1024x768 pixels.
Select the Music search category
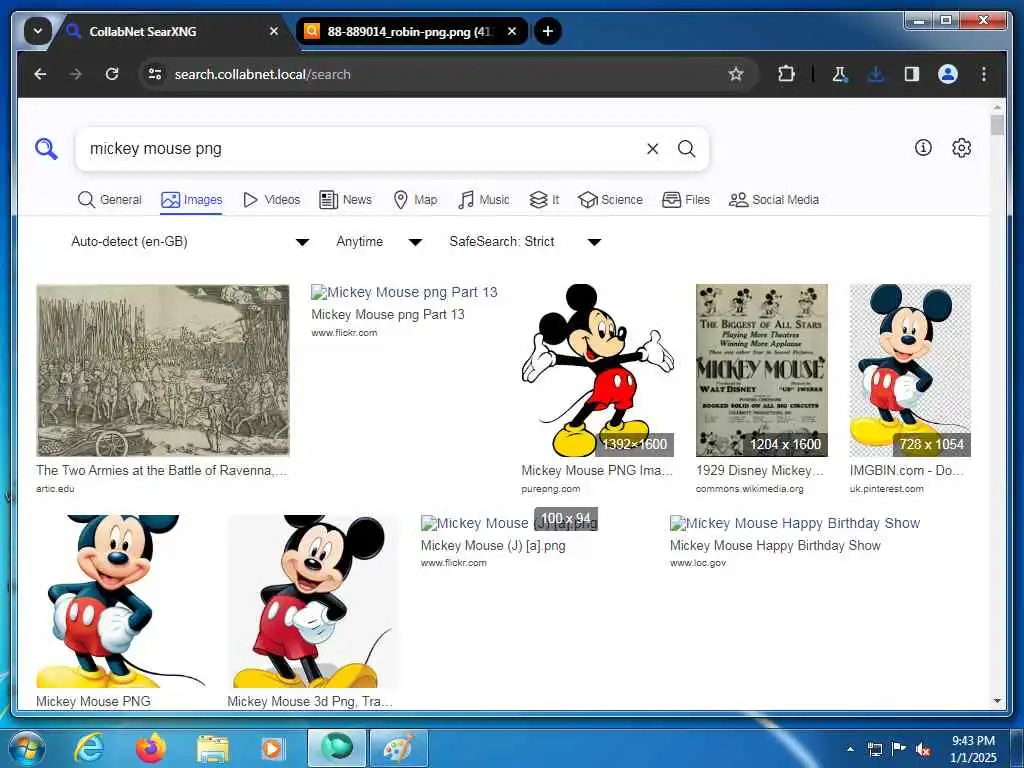(x=483, y=200)
